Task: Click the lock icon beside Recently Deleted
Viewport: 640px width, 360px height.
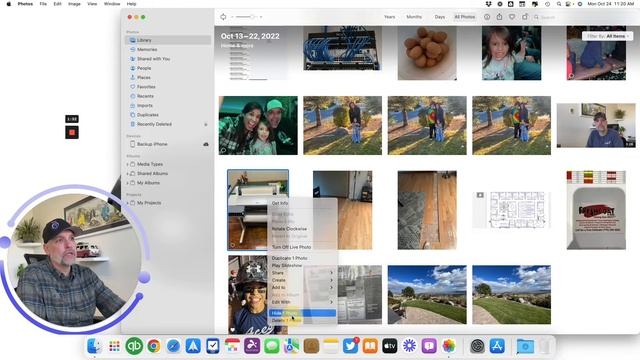Action: tap(206, 124)
